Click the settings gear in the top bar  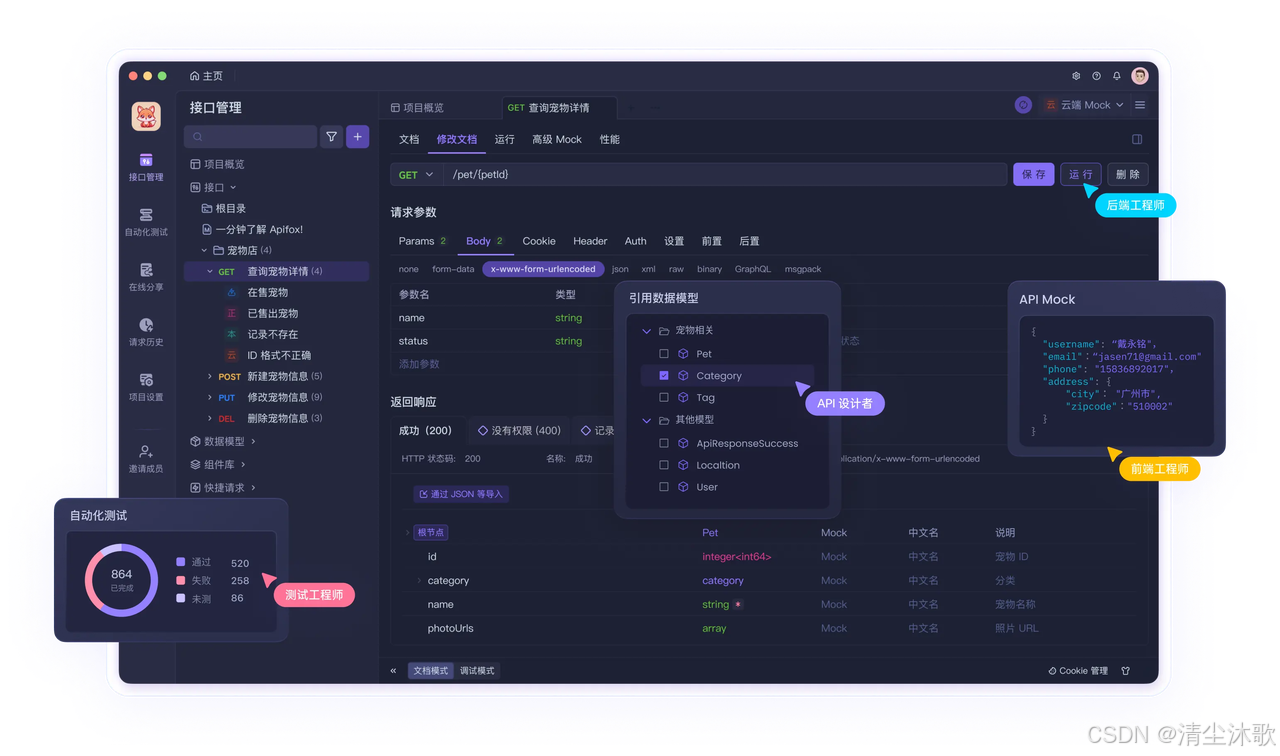[1075, 75]
